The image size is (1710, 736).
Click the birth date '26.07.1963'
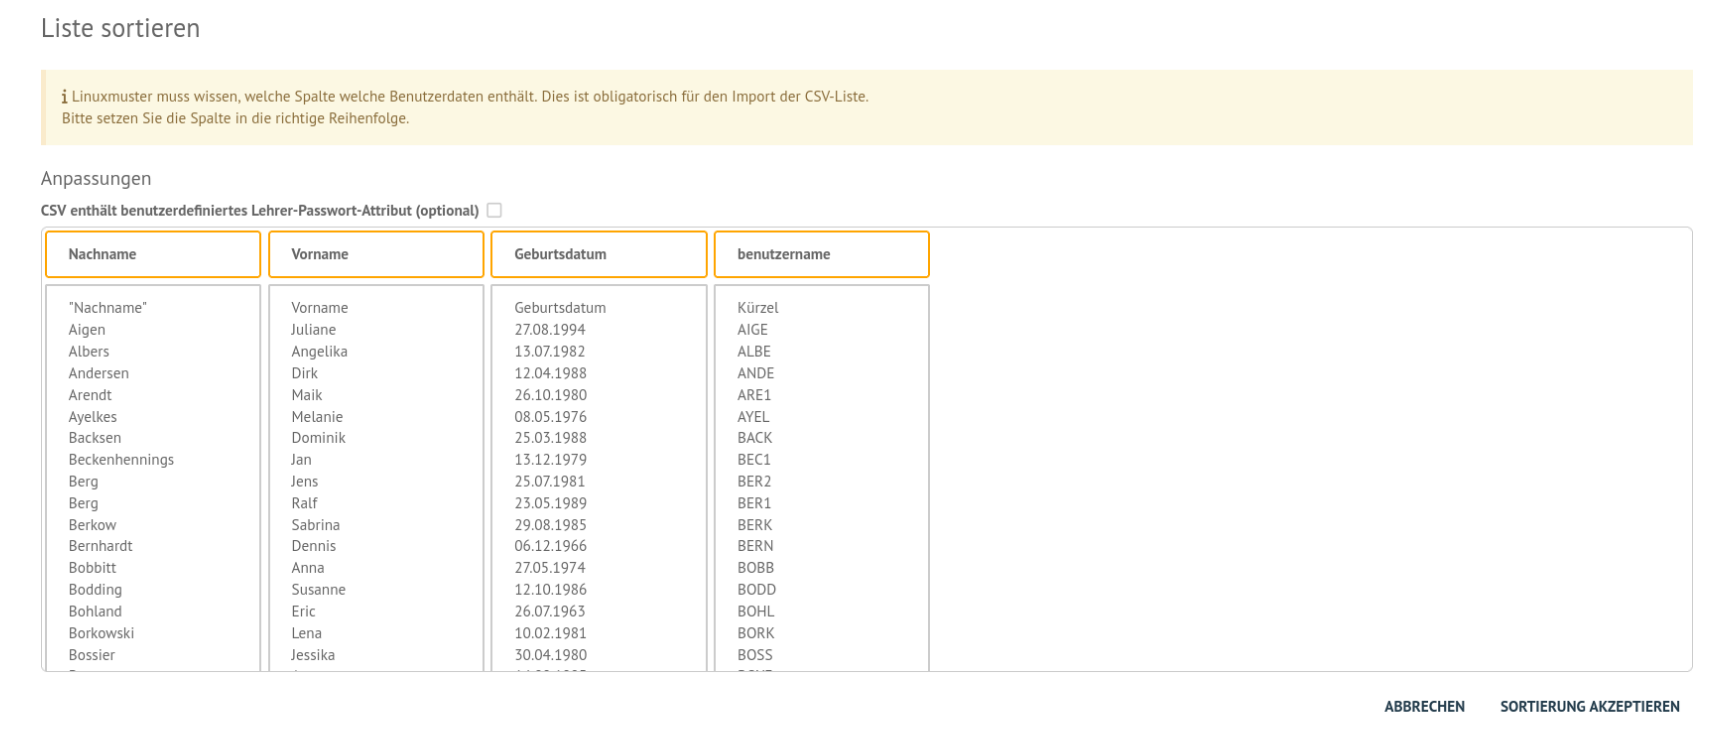point(550,612)
